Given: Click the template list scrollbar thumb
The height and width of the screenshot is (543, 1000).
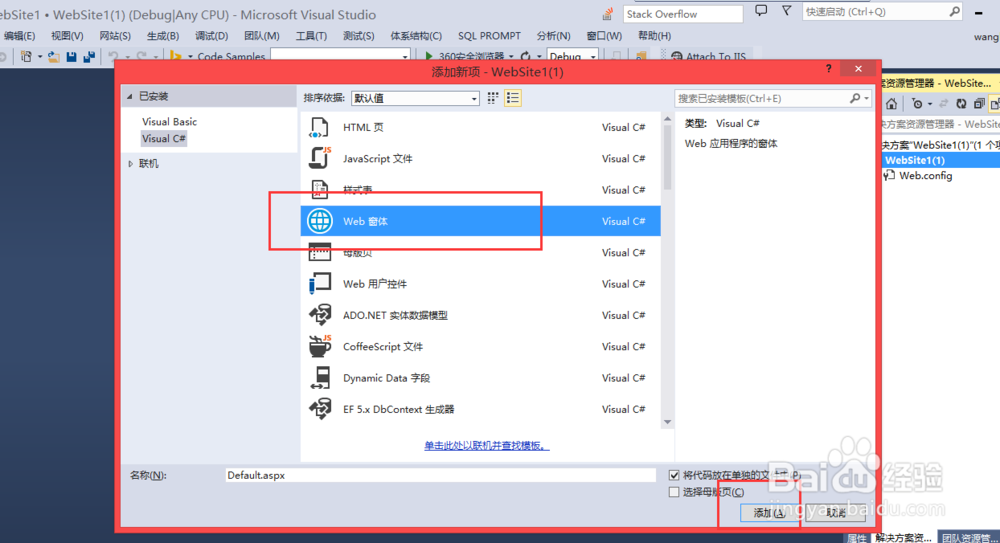Looking at the screenshot, I should click(667, 158).
